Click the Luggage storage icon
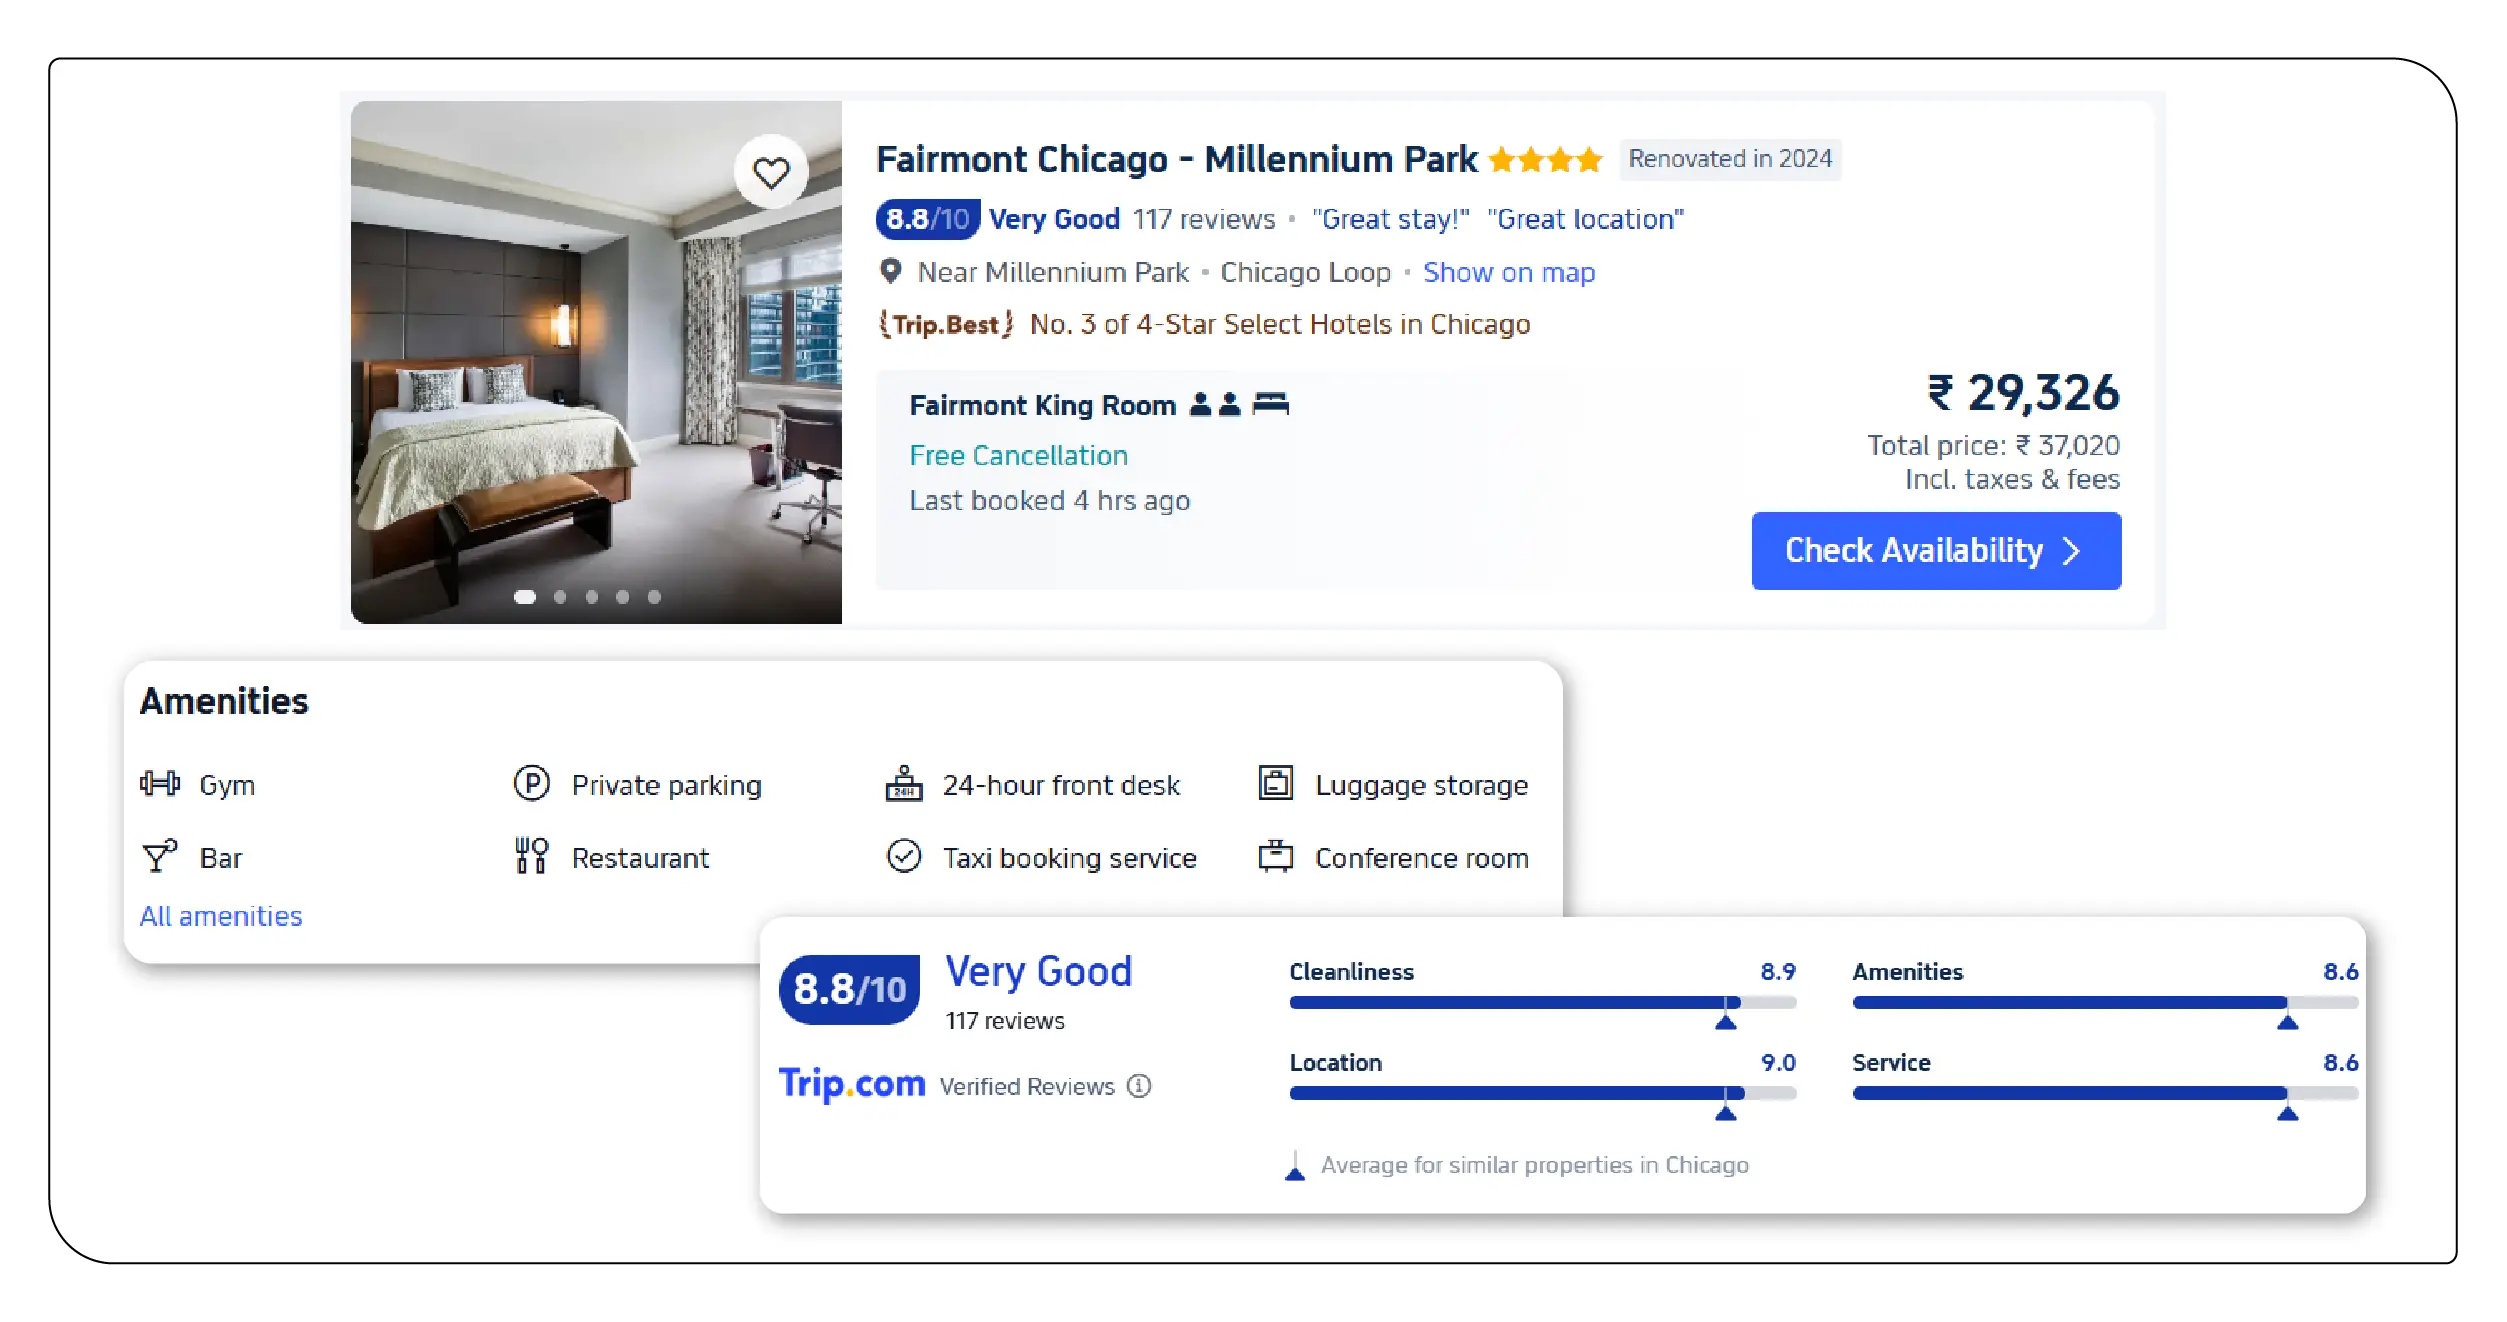The width and height of the screenshot is (2507, 1322). (x=1275, y=783)
